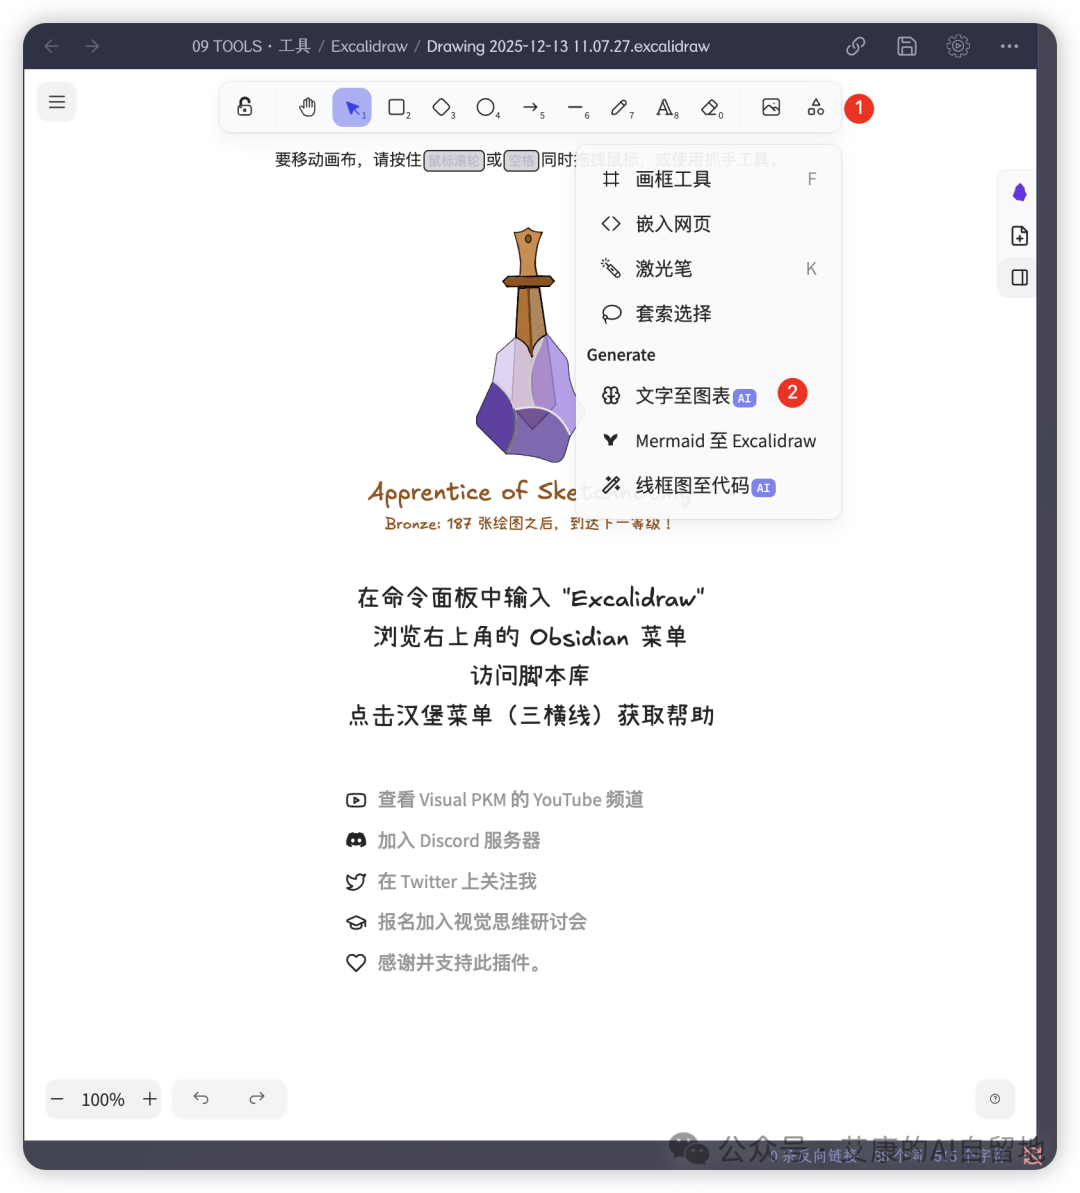Image resolution: width=1080 pixels, height=1193 pixels.
Task: Click the purple Obsidian icon in sidebar
Action: pos(1020,192)
